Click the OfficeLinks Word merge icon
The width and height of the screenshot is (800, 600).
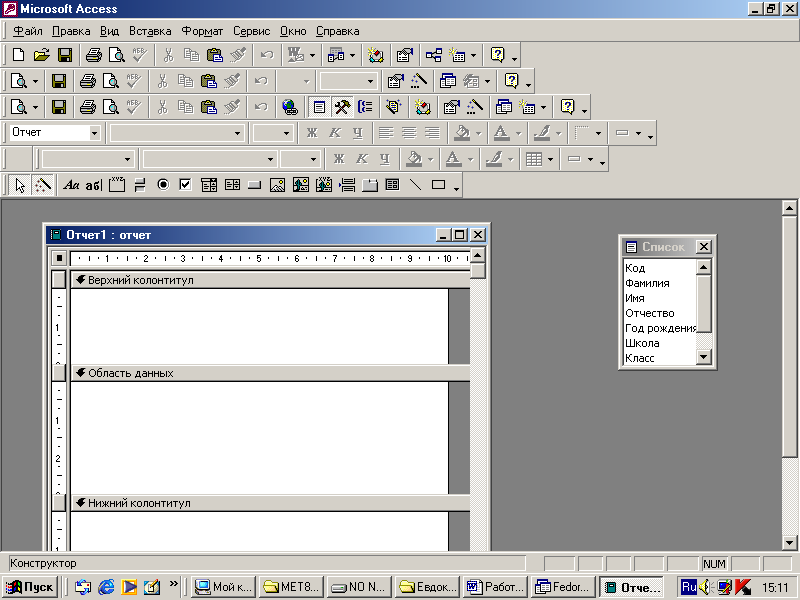point(295,55)
